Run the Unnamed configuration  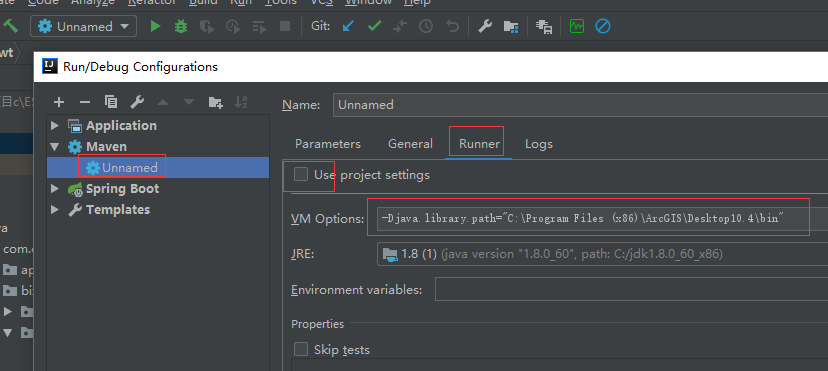(x=155, y=26)
